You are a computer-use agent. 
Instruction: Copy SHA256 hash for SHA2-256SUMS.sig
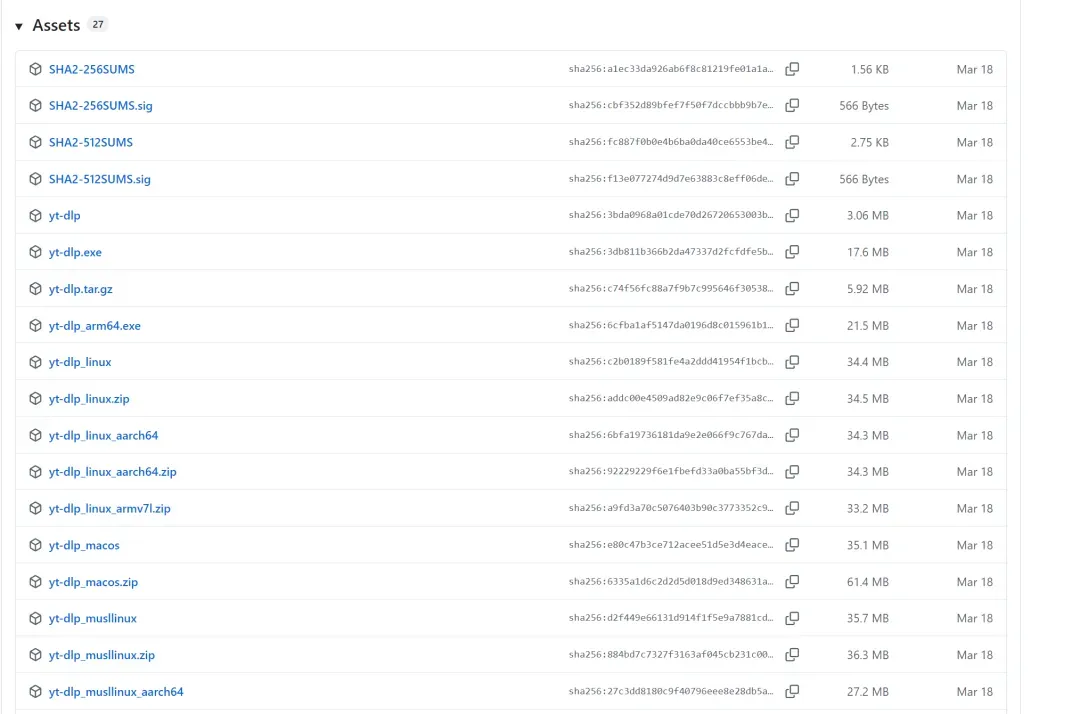pos(792,105)
